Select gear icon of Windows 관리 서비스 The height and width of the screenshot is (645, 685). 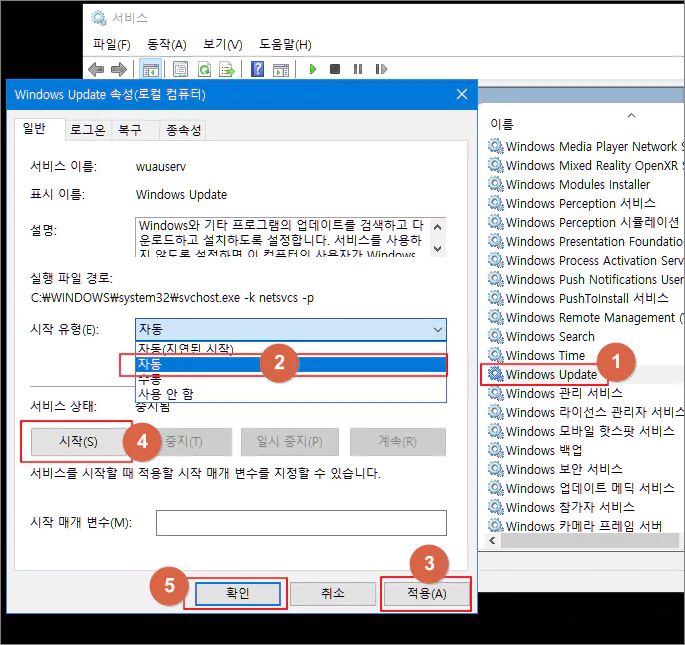coord(495,393)
